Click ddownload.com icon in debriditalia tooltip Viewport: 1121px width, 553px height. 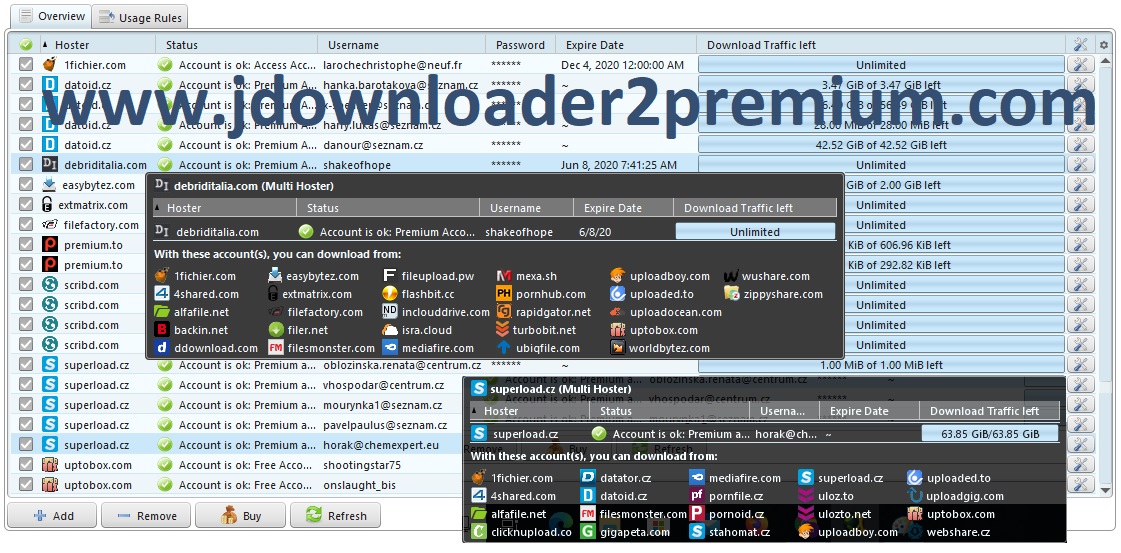coord(162,348)
